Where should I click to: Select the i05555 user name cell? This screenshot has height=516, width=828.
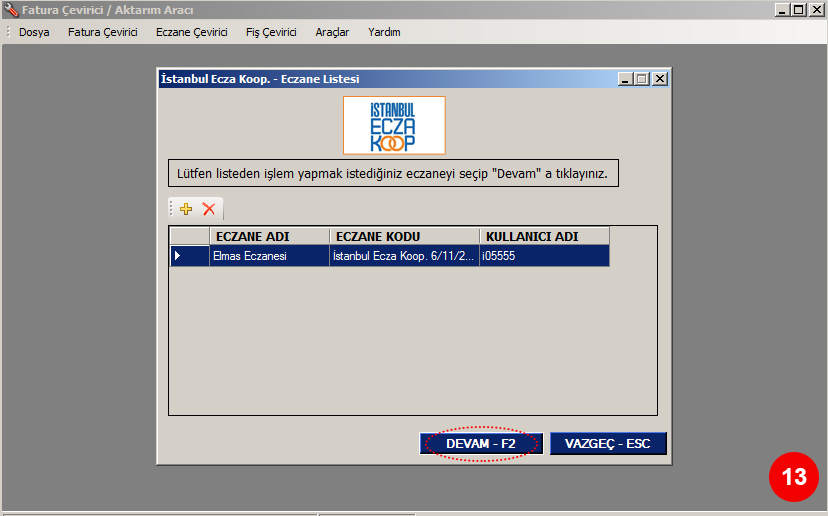544,256
